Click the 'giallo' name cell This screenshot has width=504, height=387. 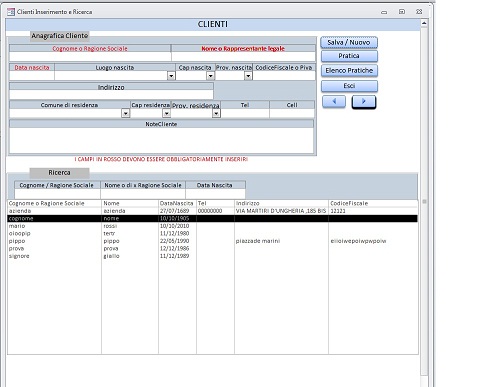(111, 256)
